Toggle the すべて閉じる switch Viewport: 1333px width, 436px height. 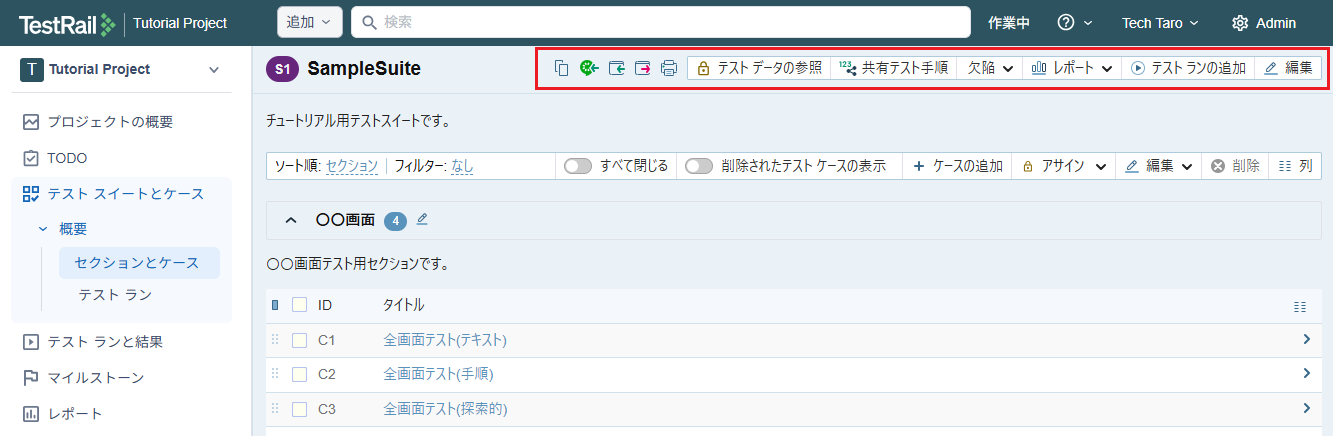[578, 166]
